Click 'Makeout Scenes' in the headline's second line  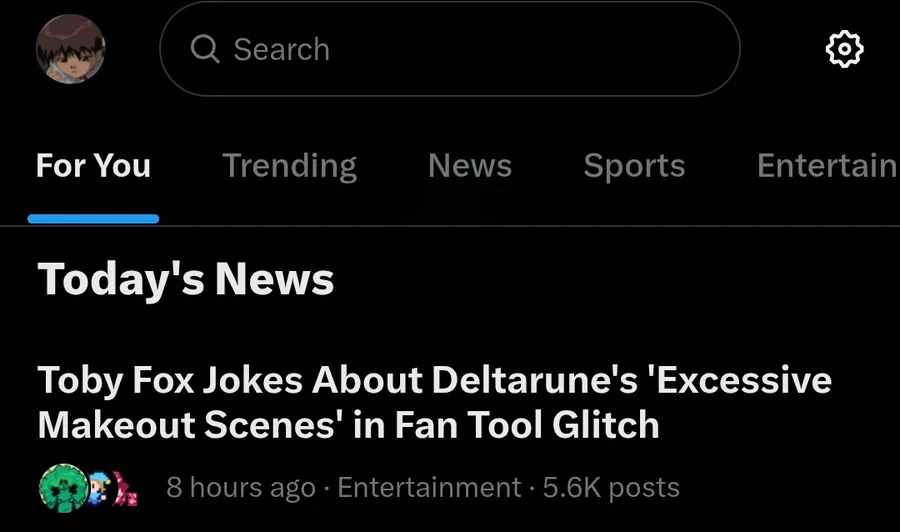coord(185,425)
